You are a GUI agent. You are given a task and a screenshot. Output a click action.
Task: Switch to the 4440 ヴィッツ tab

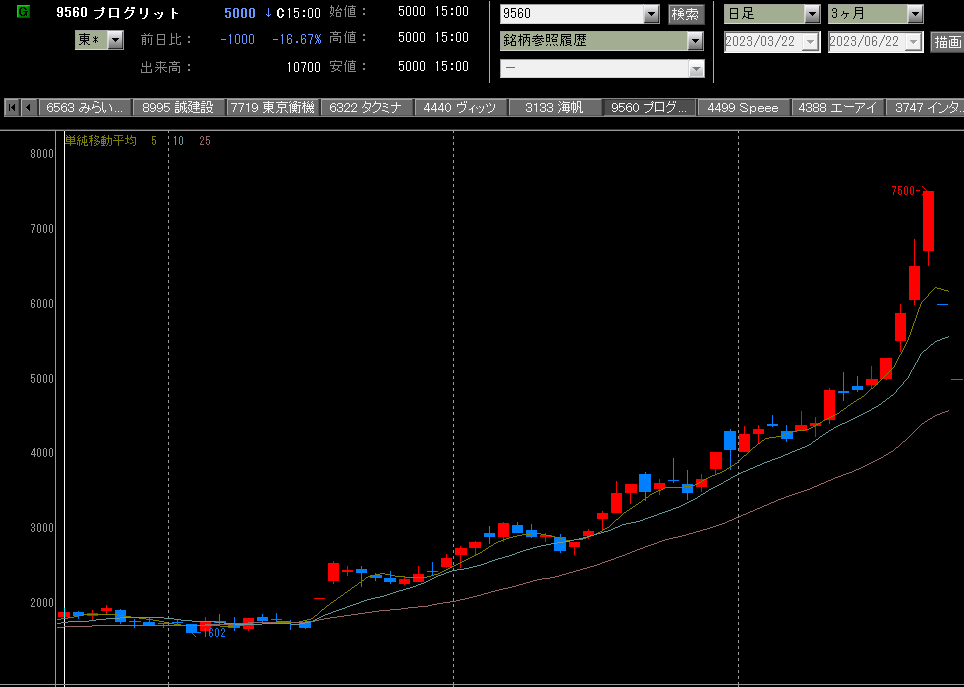click(460, 108)
